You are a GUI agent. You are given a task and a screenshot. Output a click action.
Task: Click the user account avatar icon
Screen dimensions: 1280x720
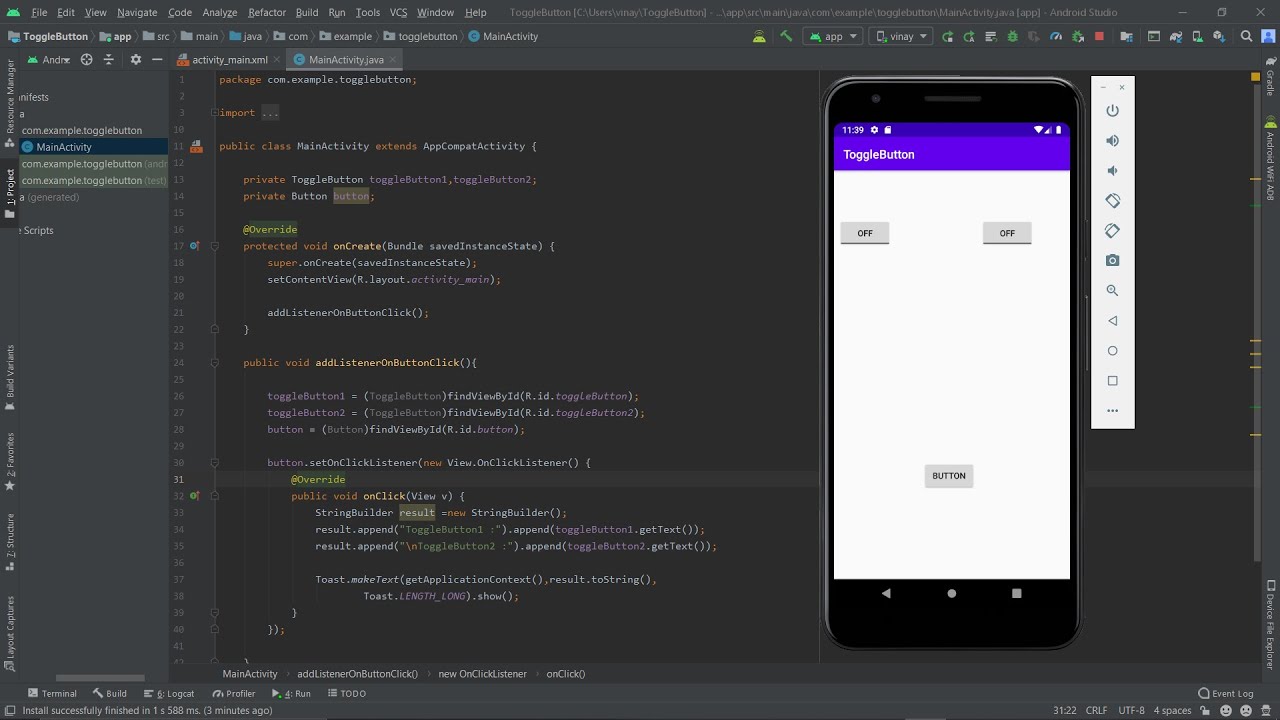point(1267,36)
